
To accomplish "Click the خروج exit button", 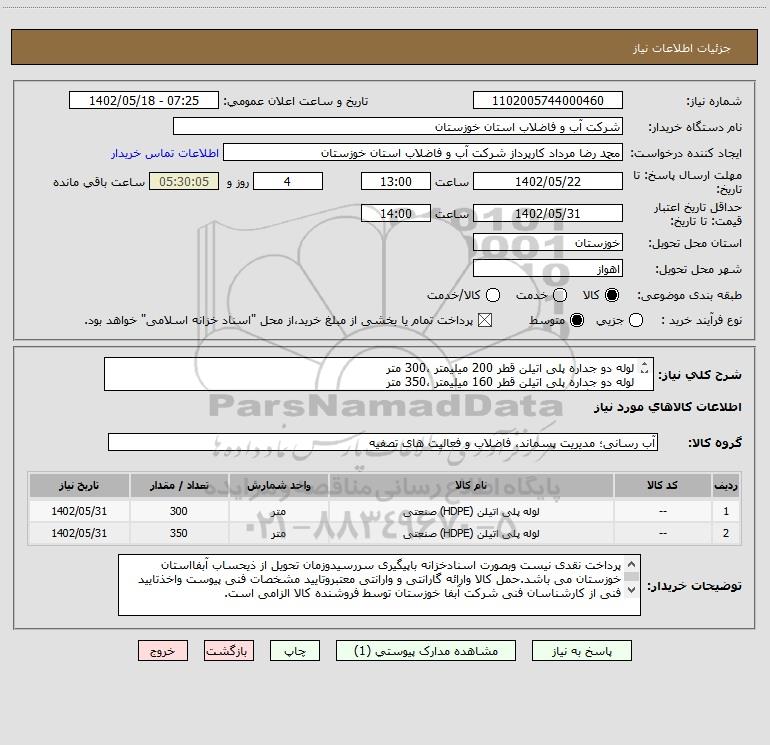I will click(x=163, y=651).
